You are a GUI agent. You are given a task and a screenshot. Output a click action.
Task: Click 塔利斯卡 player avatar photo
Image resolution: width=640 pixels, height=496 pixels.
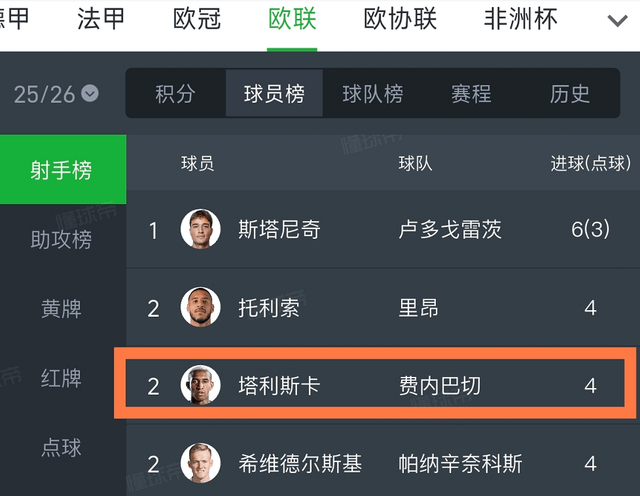[200, 386]
